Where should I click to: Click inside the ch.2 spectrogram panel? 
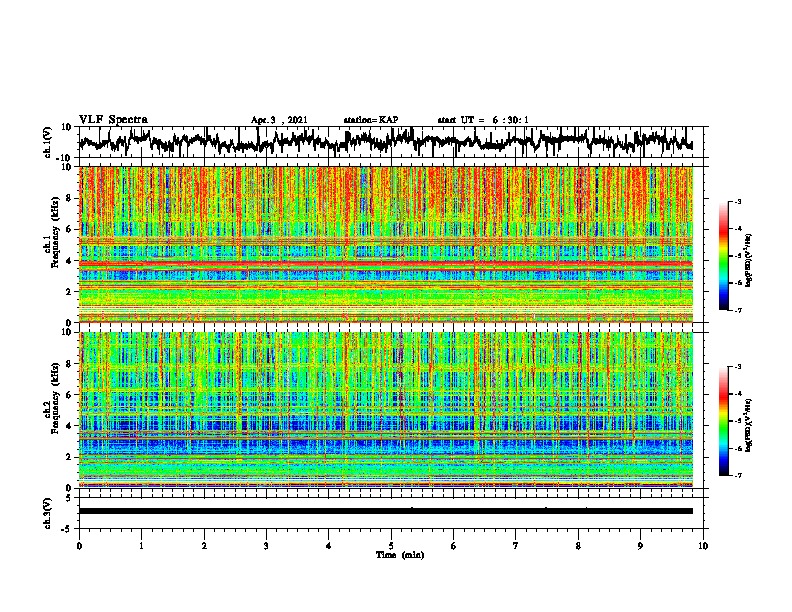click(386, 410)
